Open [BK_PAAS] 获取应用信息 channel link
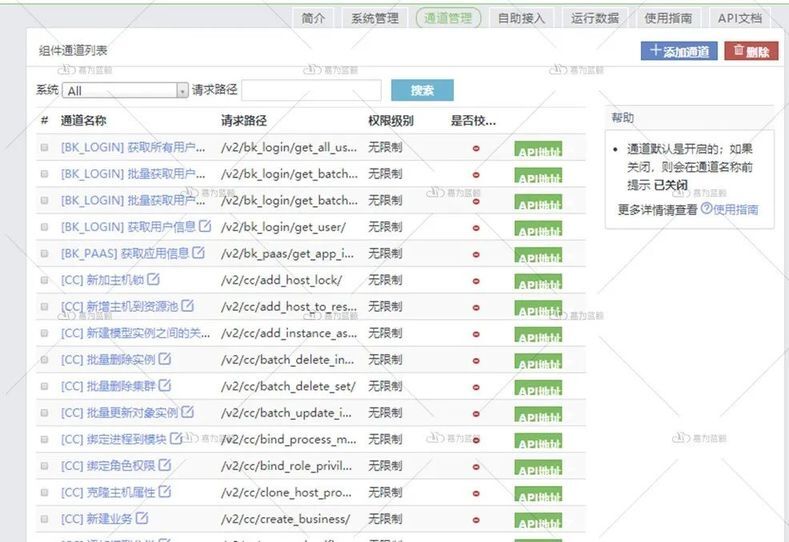 click(x=125, y=254)
